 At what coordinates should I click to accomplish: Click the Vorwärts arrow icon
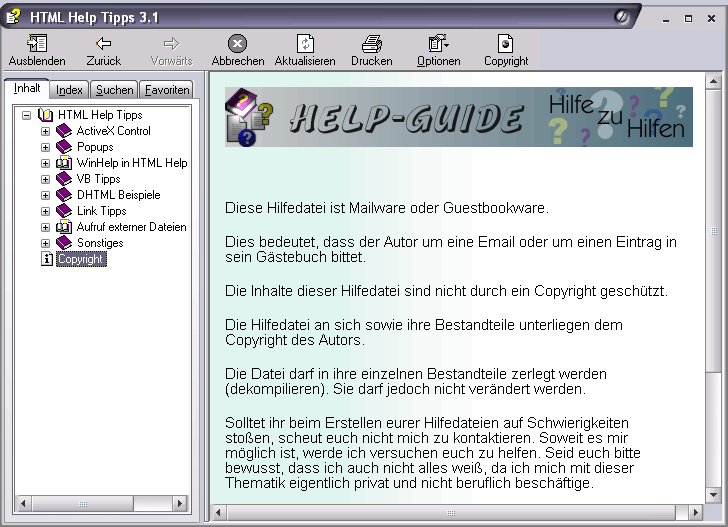pyautogui.click(x=171, y=44)
